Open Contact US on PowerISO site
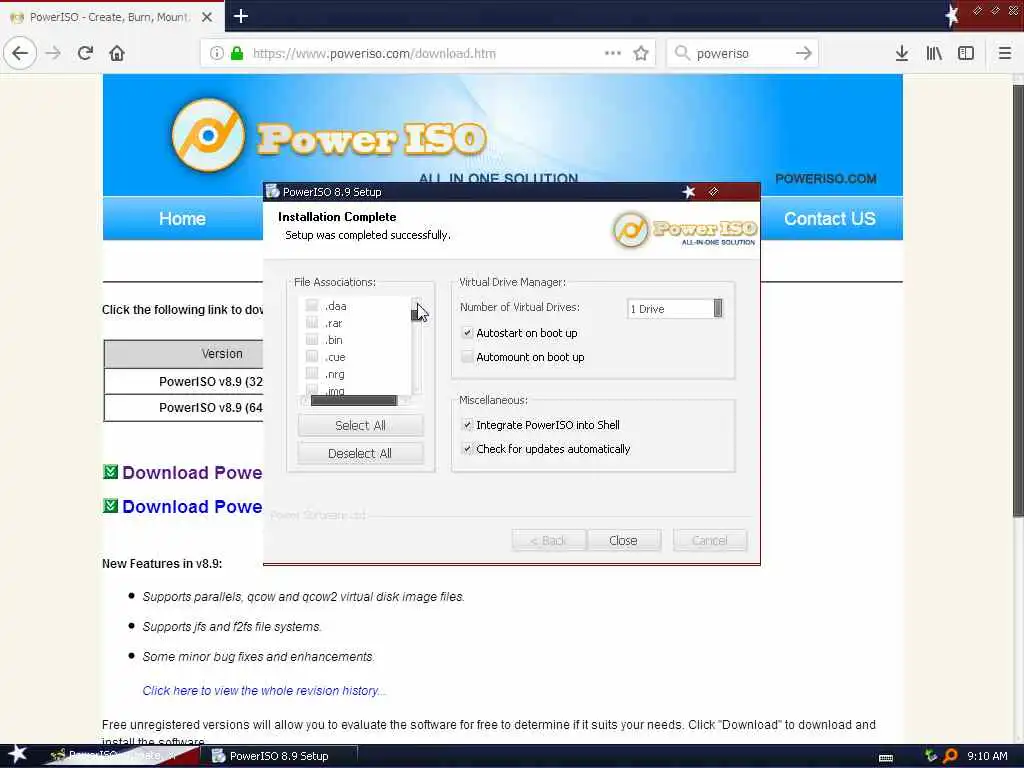This screenshot has height=768, width=1024. click(x=829, y=219)
